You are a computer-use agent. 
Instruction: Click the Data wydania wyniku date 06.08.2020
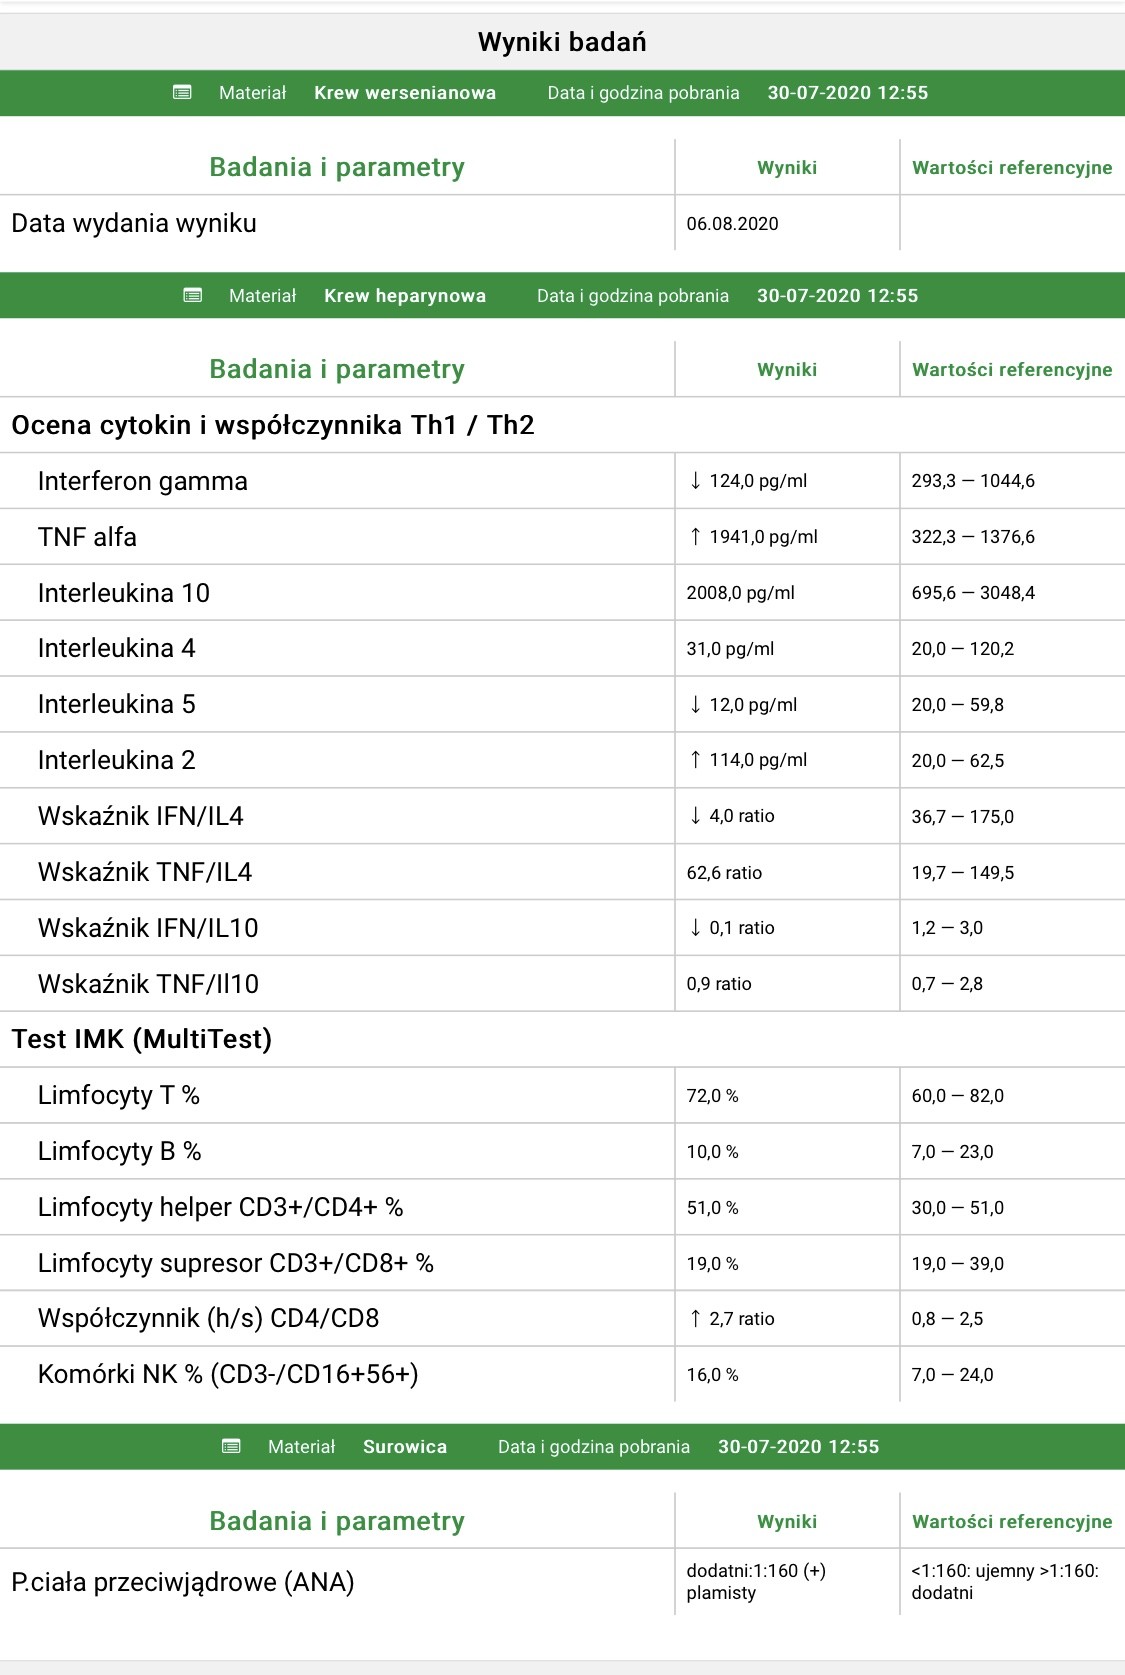[x=732, y=224]
